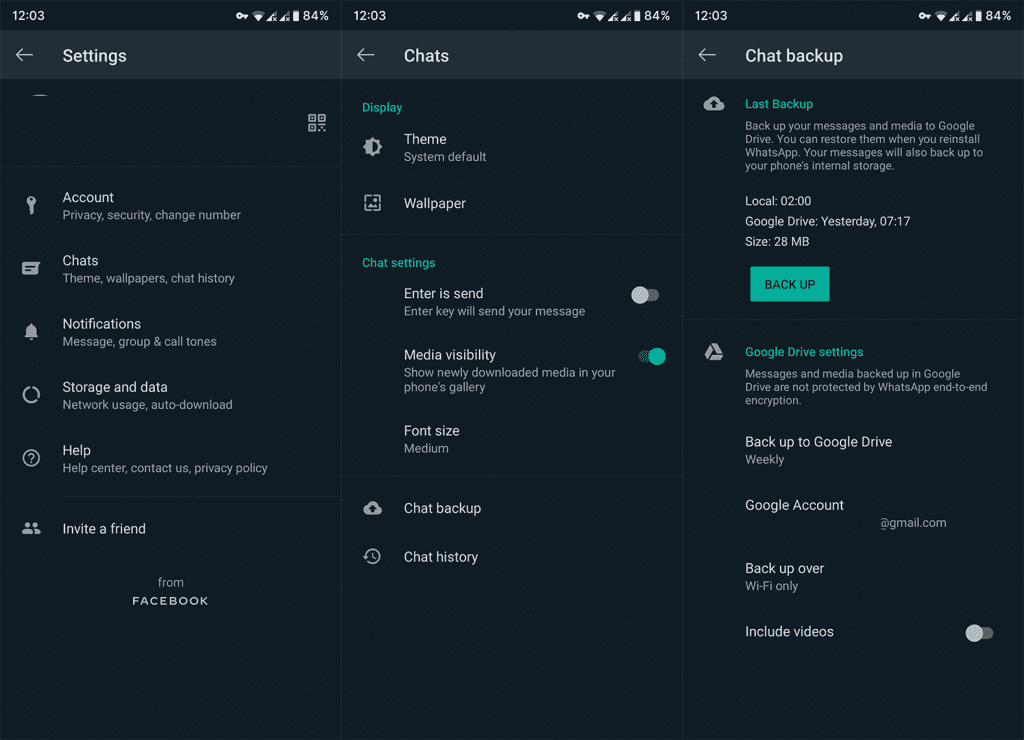Open Account settings entry
This screenshot has height=740, width=1024.
pos(170,205)
